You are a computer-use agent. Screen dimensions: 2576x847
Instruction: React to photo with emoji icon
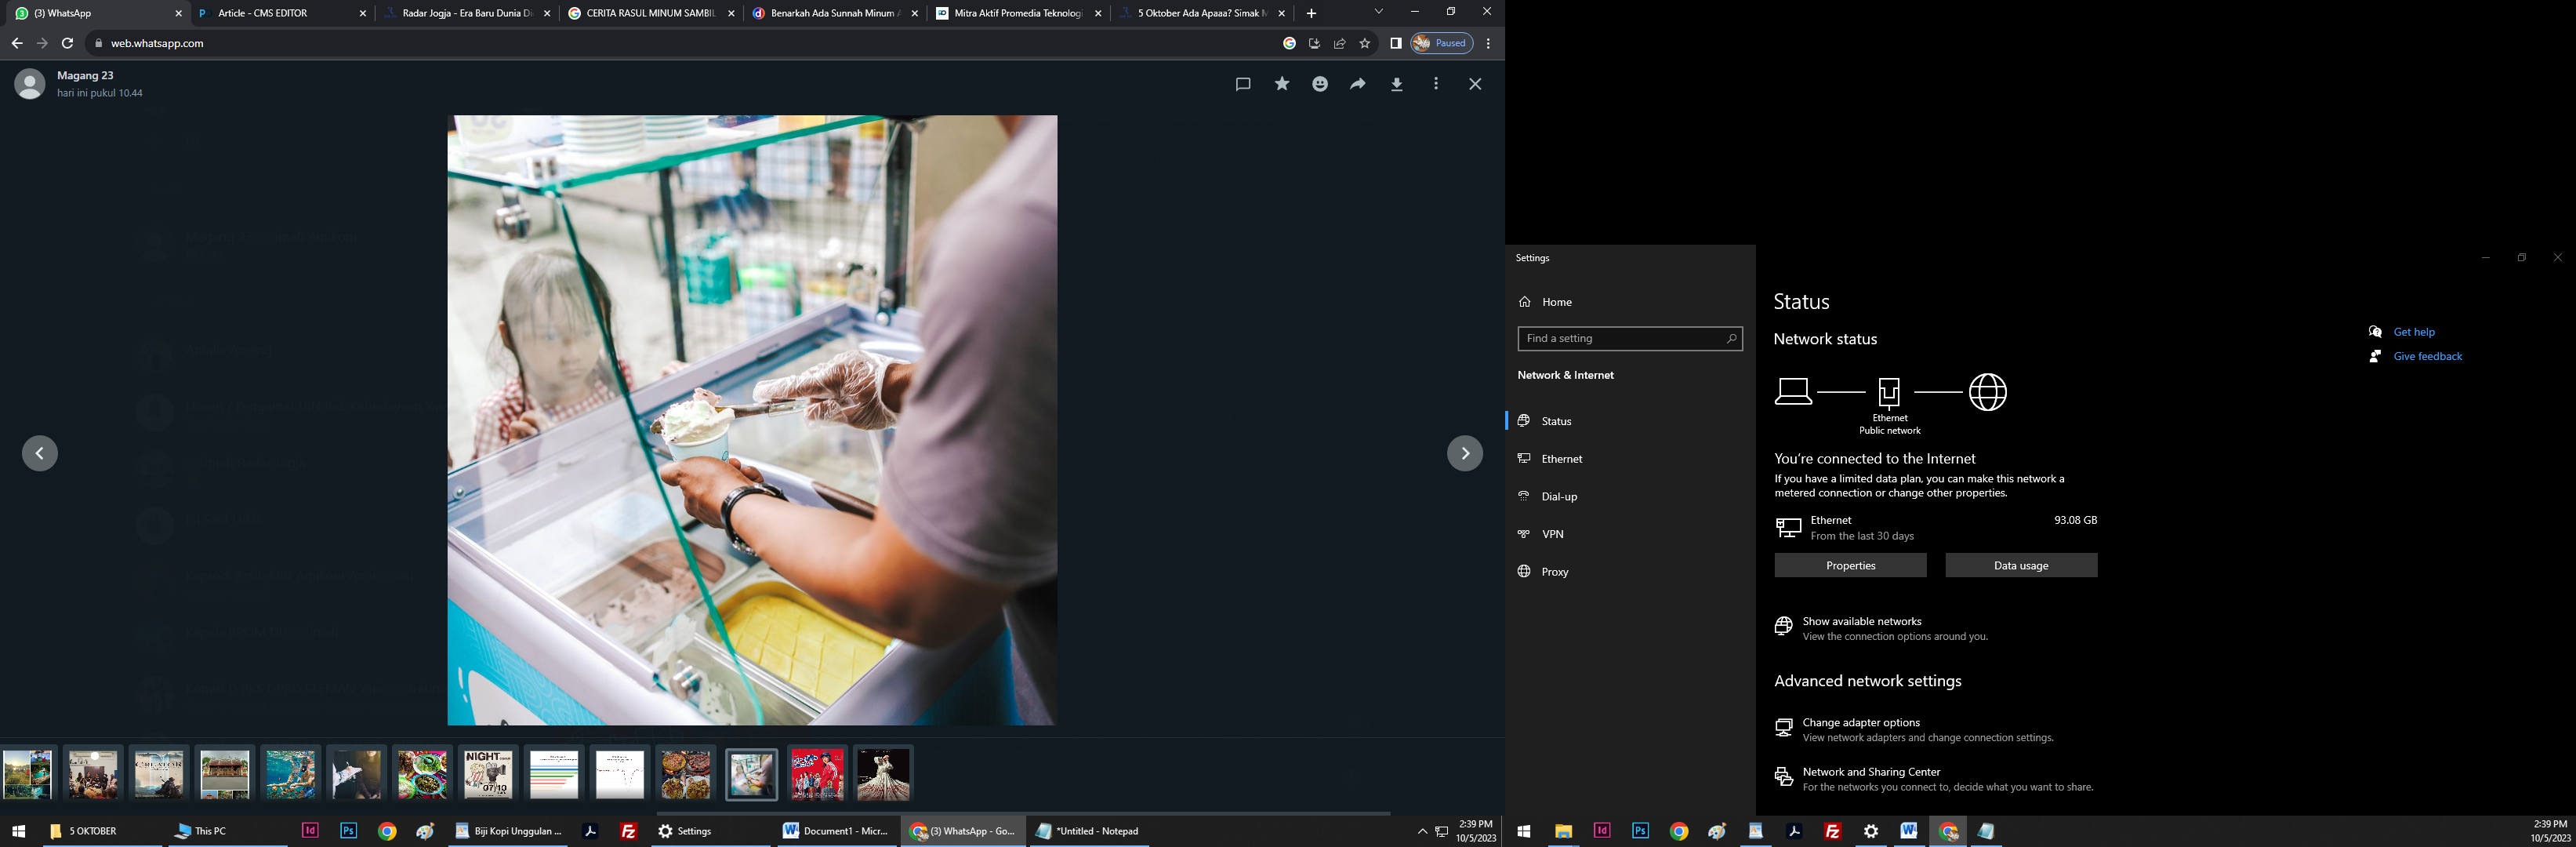pyautogui.click(x=1320, y=84)
